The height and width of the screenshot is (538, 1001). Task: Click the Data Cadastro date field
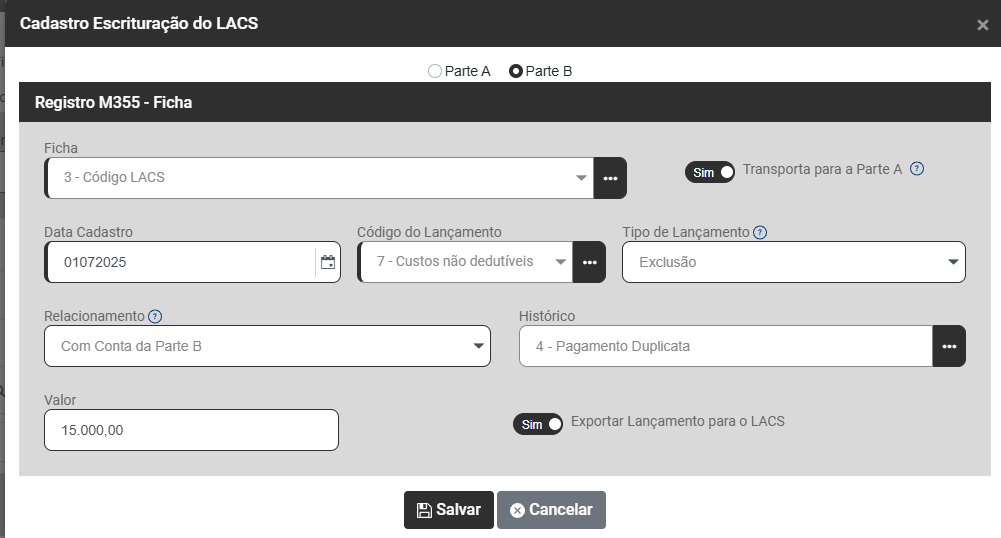point(180,263)
